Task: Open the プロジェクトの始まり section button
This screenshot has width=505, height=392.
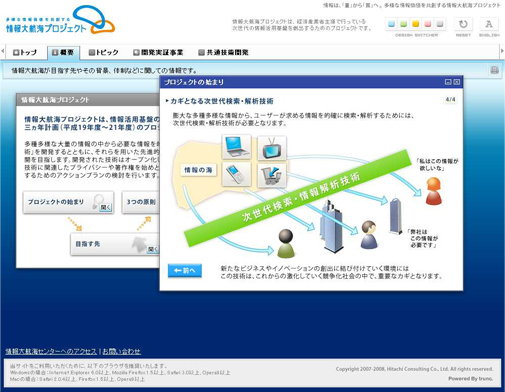Action: pyautogui.click(x=68, y=202)
